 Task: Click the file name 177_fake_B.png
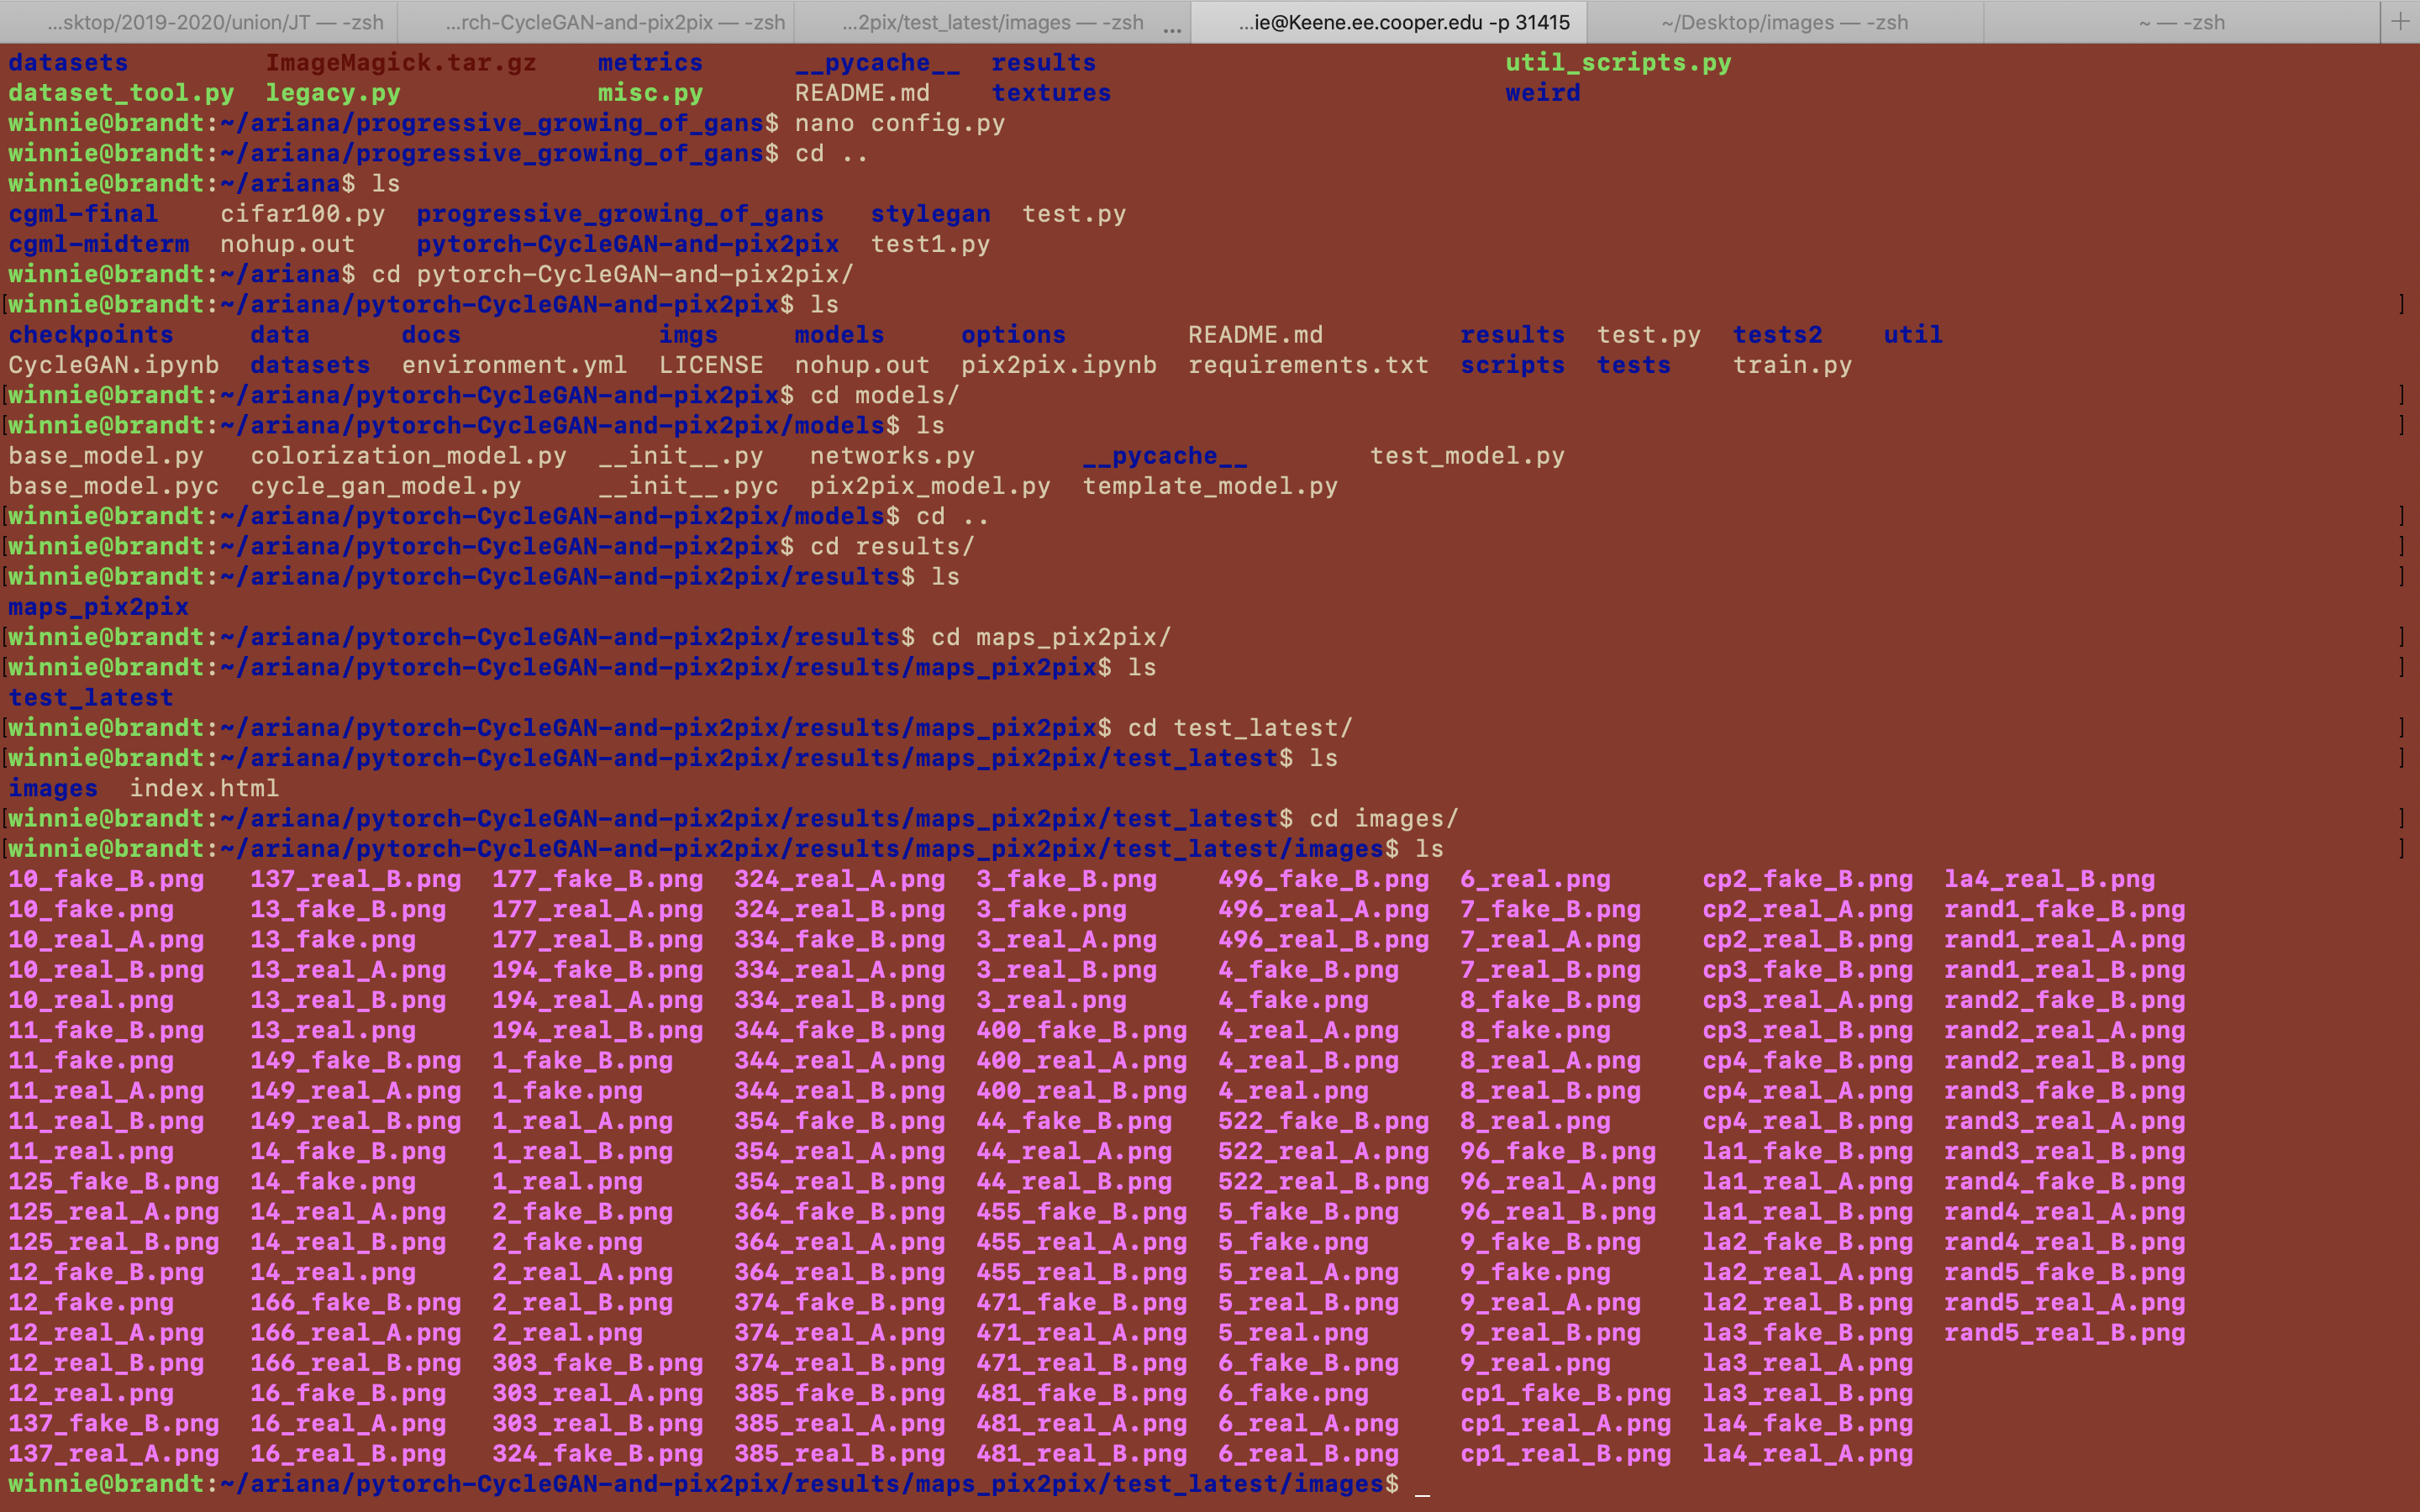point(597,879)
